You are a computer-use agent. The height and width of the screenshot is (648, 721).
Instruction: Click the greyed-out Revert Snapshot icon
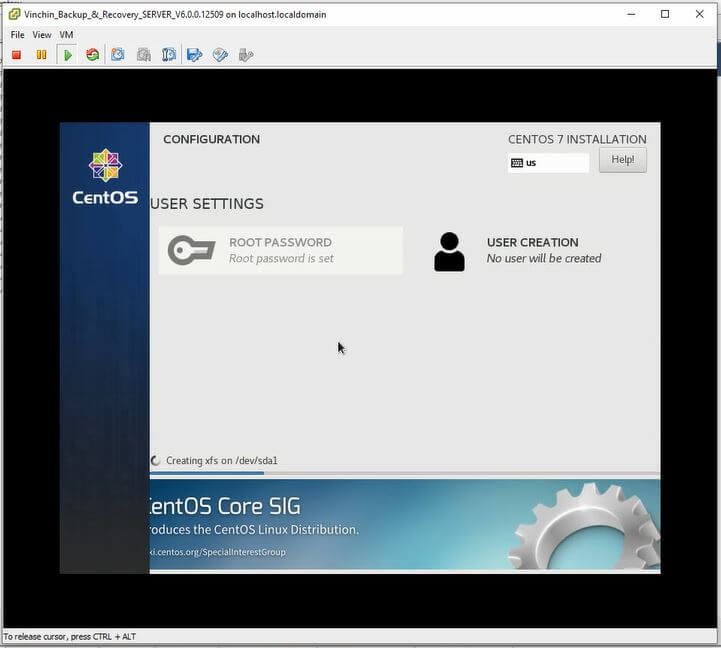pos(144,55)
